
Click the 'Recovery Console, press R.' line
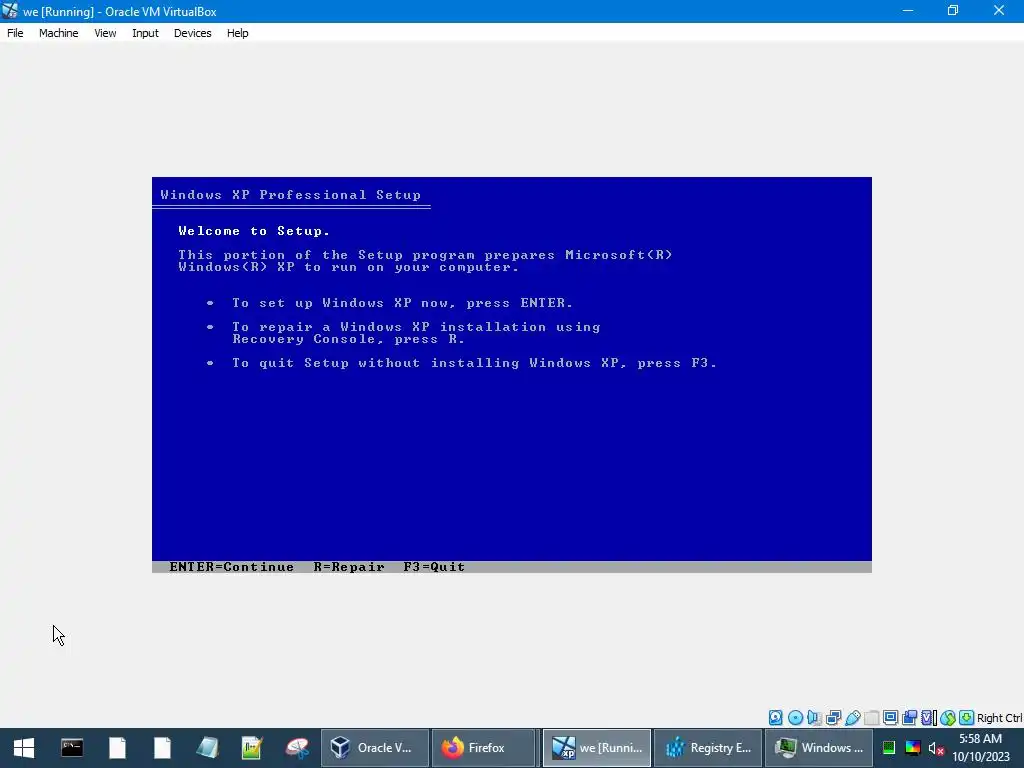pos(349,339)
